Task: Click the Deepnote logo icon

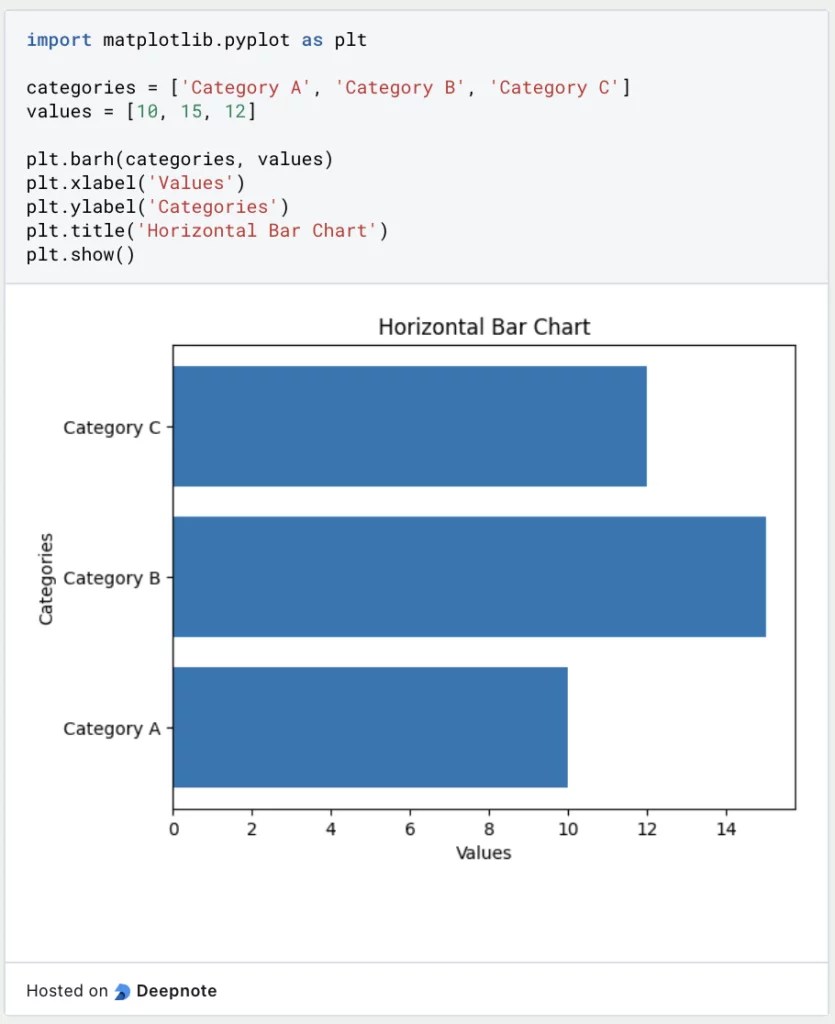Action: coord(122,991)
